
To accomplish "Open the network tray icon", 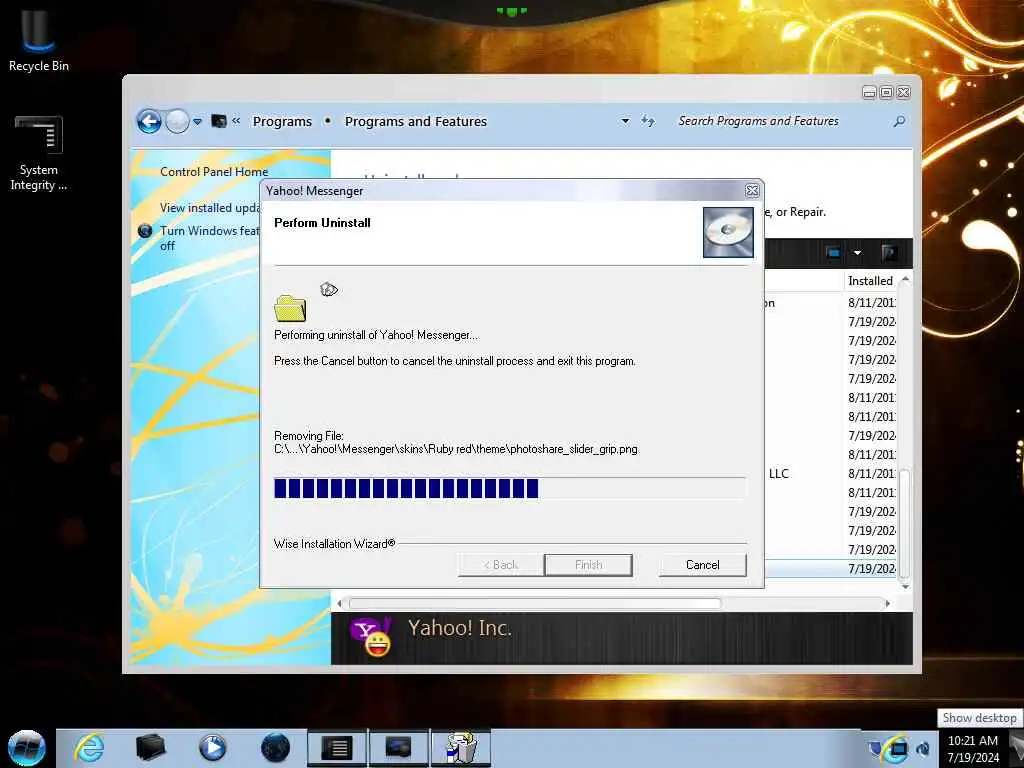I will pos(899,748).
